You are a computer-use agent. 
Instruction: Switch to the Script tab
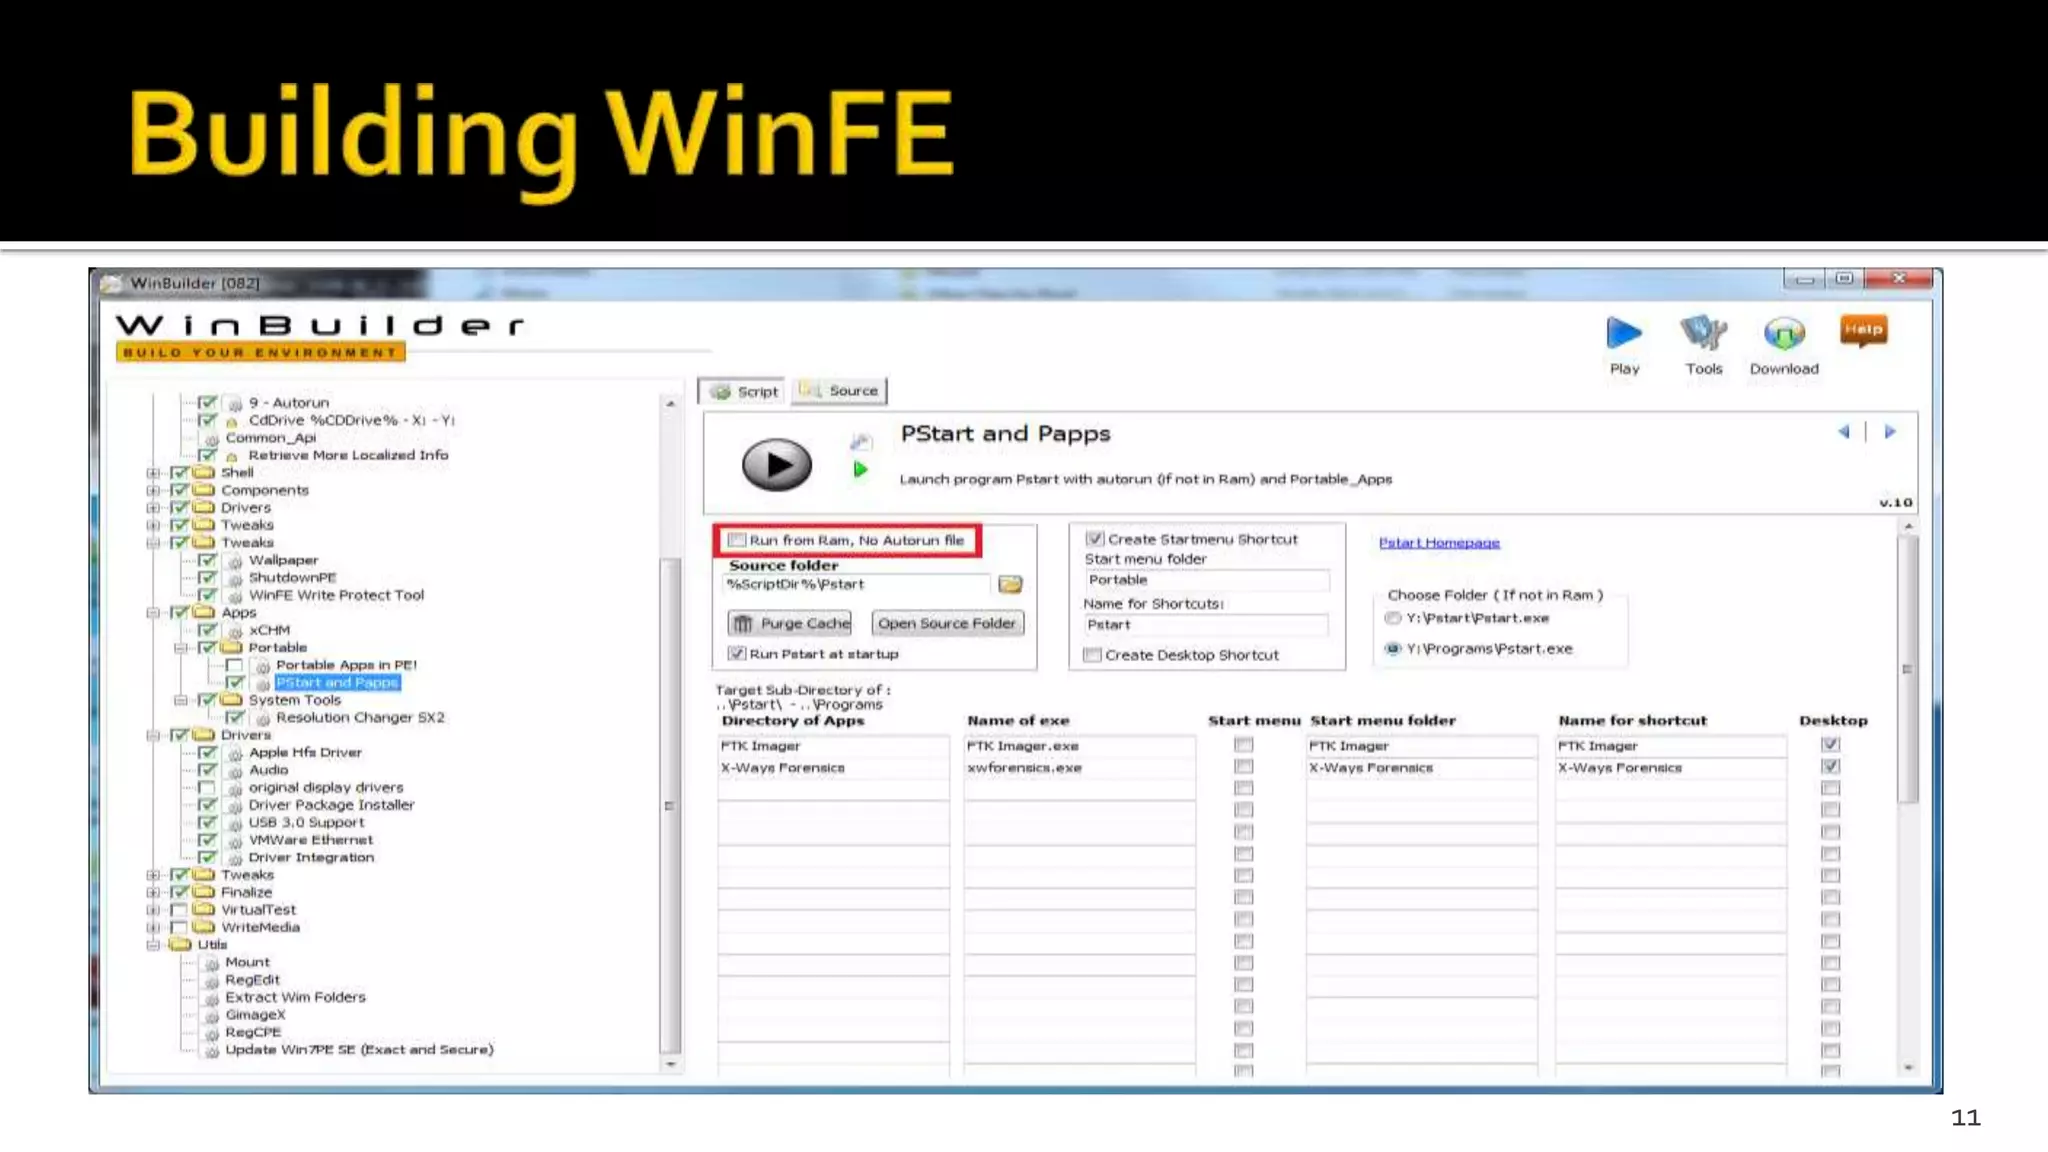(745, 392)
